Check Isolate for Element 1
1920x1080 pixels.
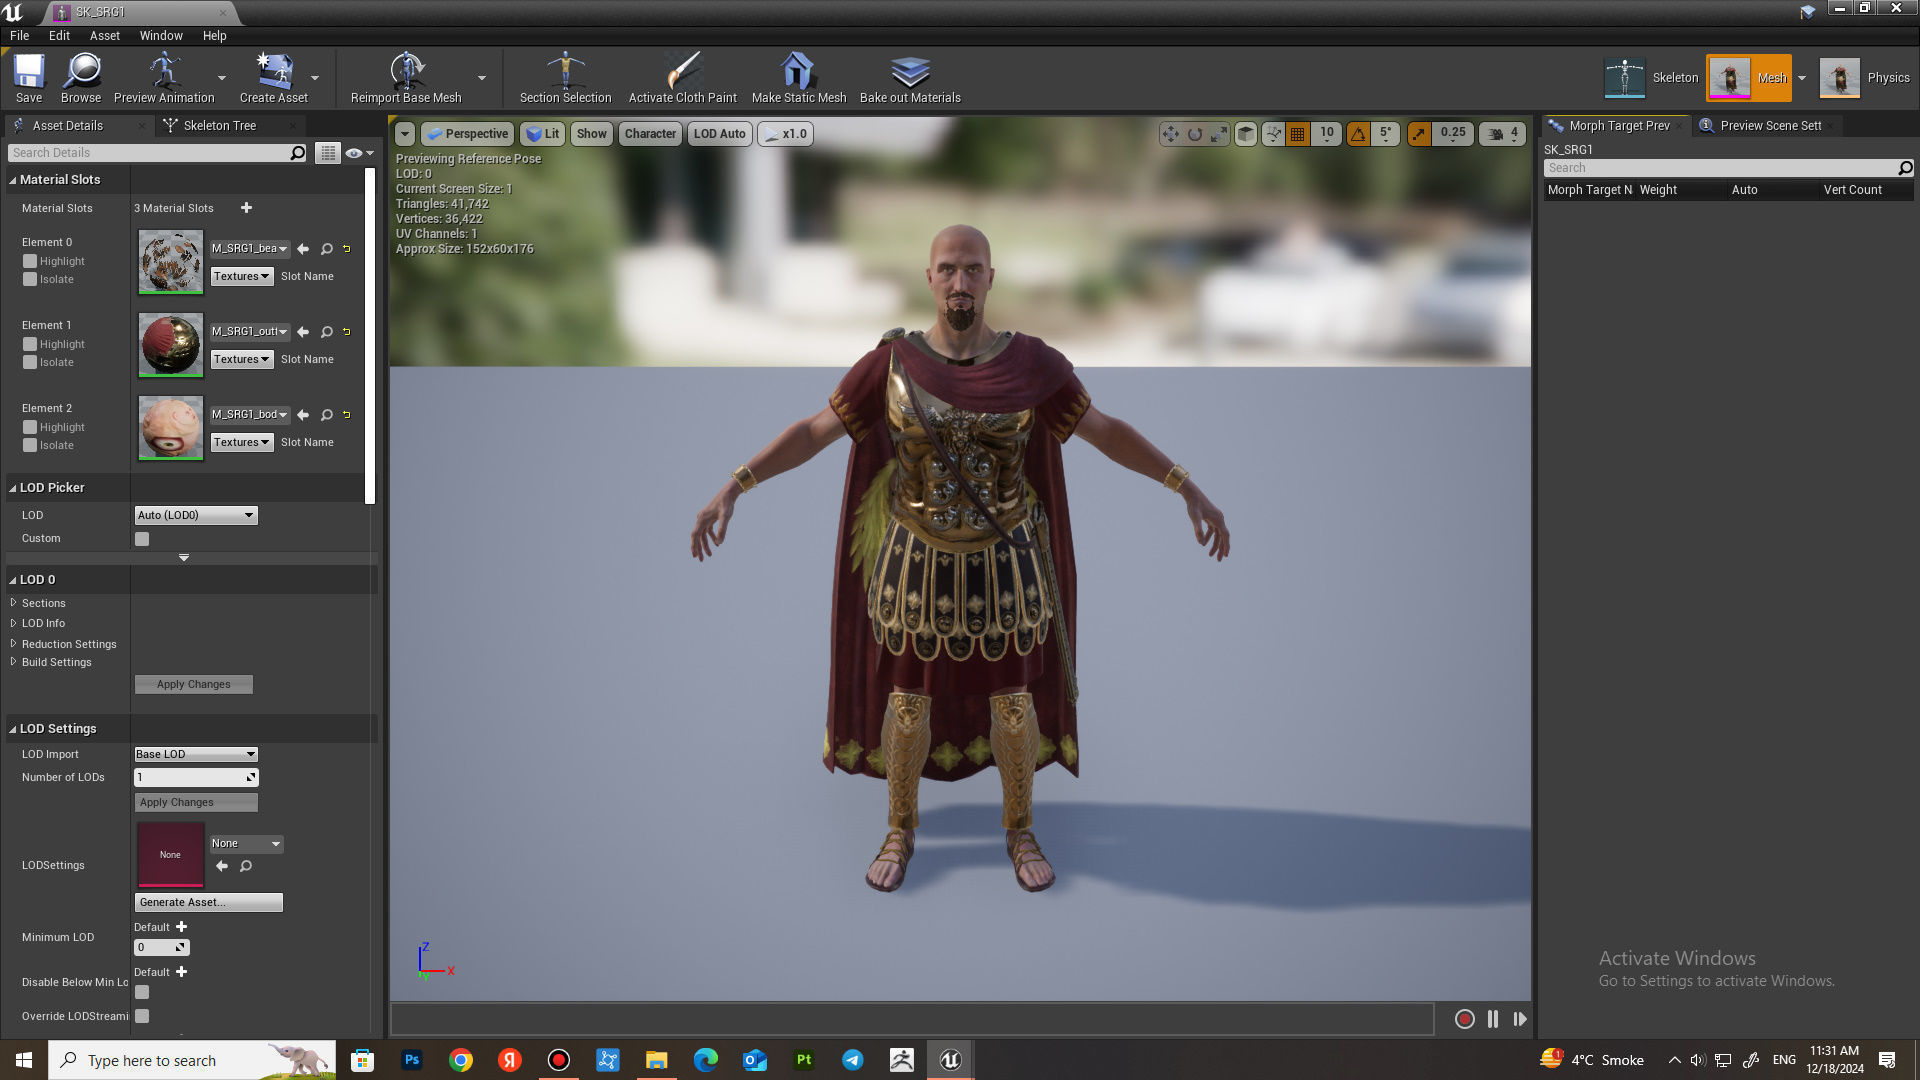click(x=30, y=362)
